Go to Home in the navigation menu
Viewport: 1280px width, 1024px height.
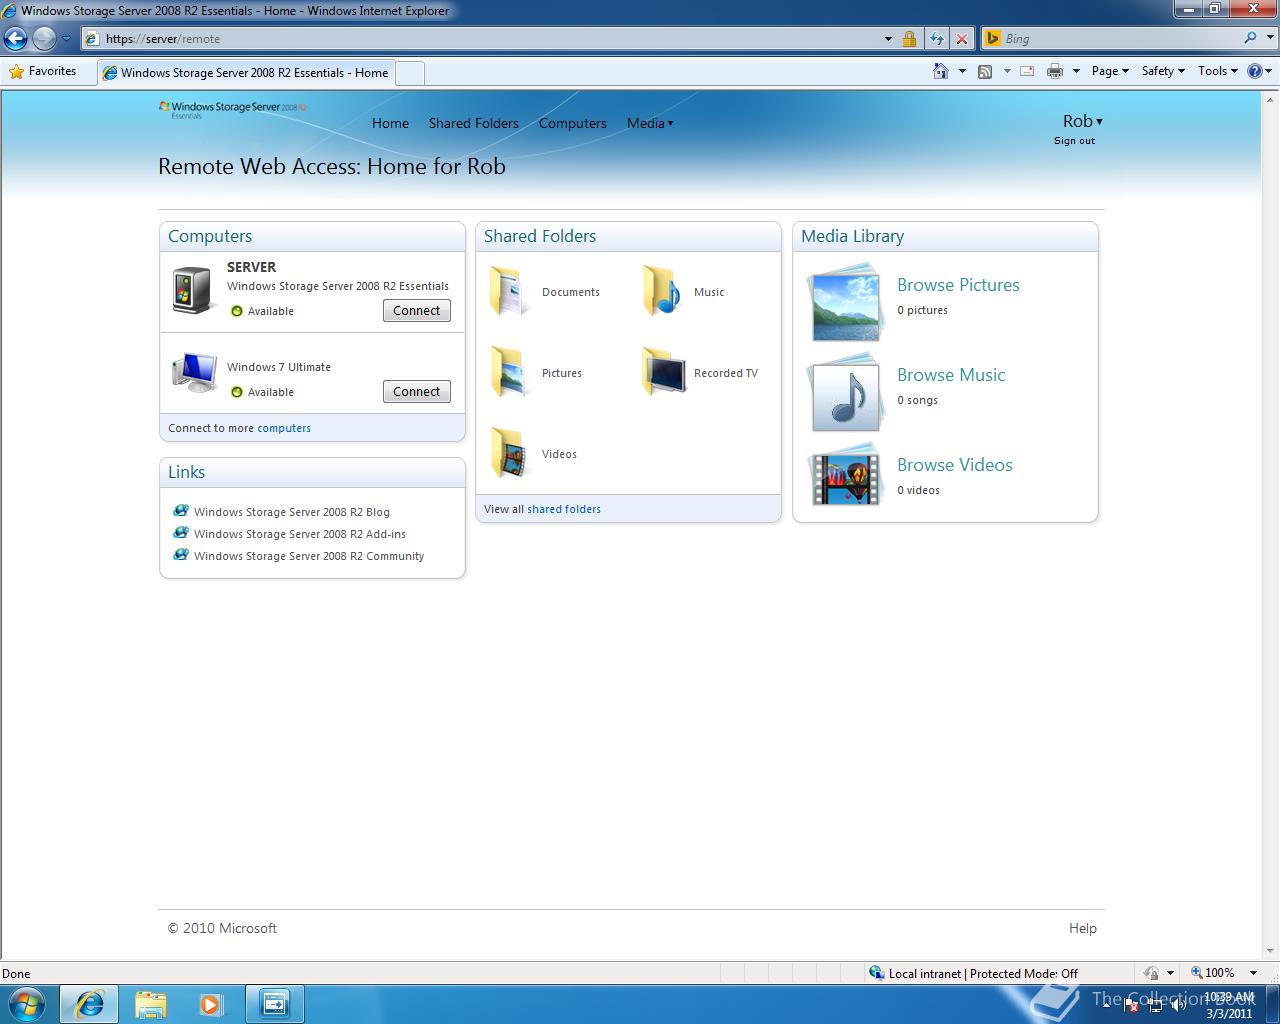tap(390, 123)
